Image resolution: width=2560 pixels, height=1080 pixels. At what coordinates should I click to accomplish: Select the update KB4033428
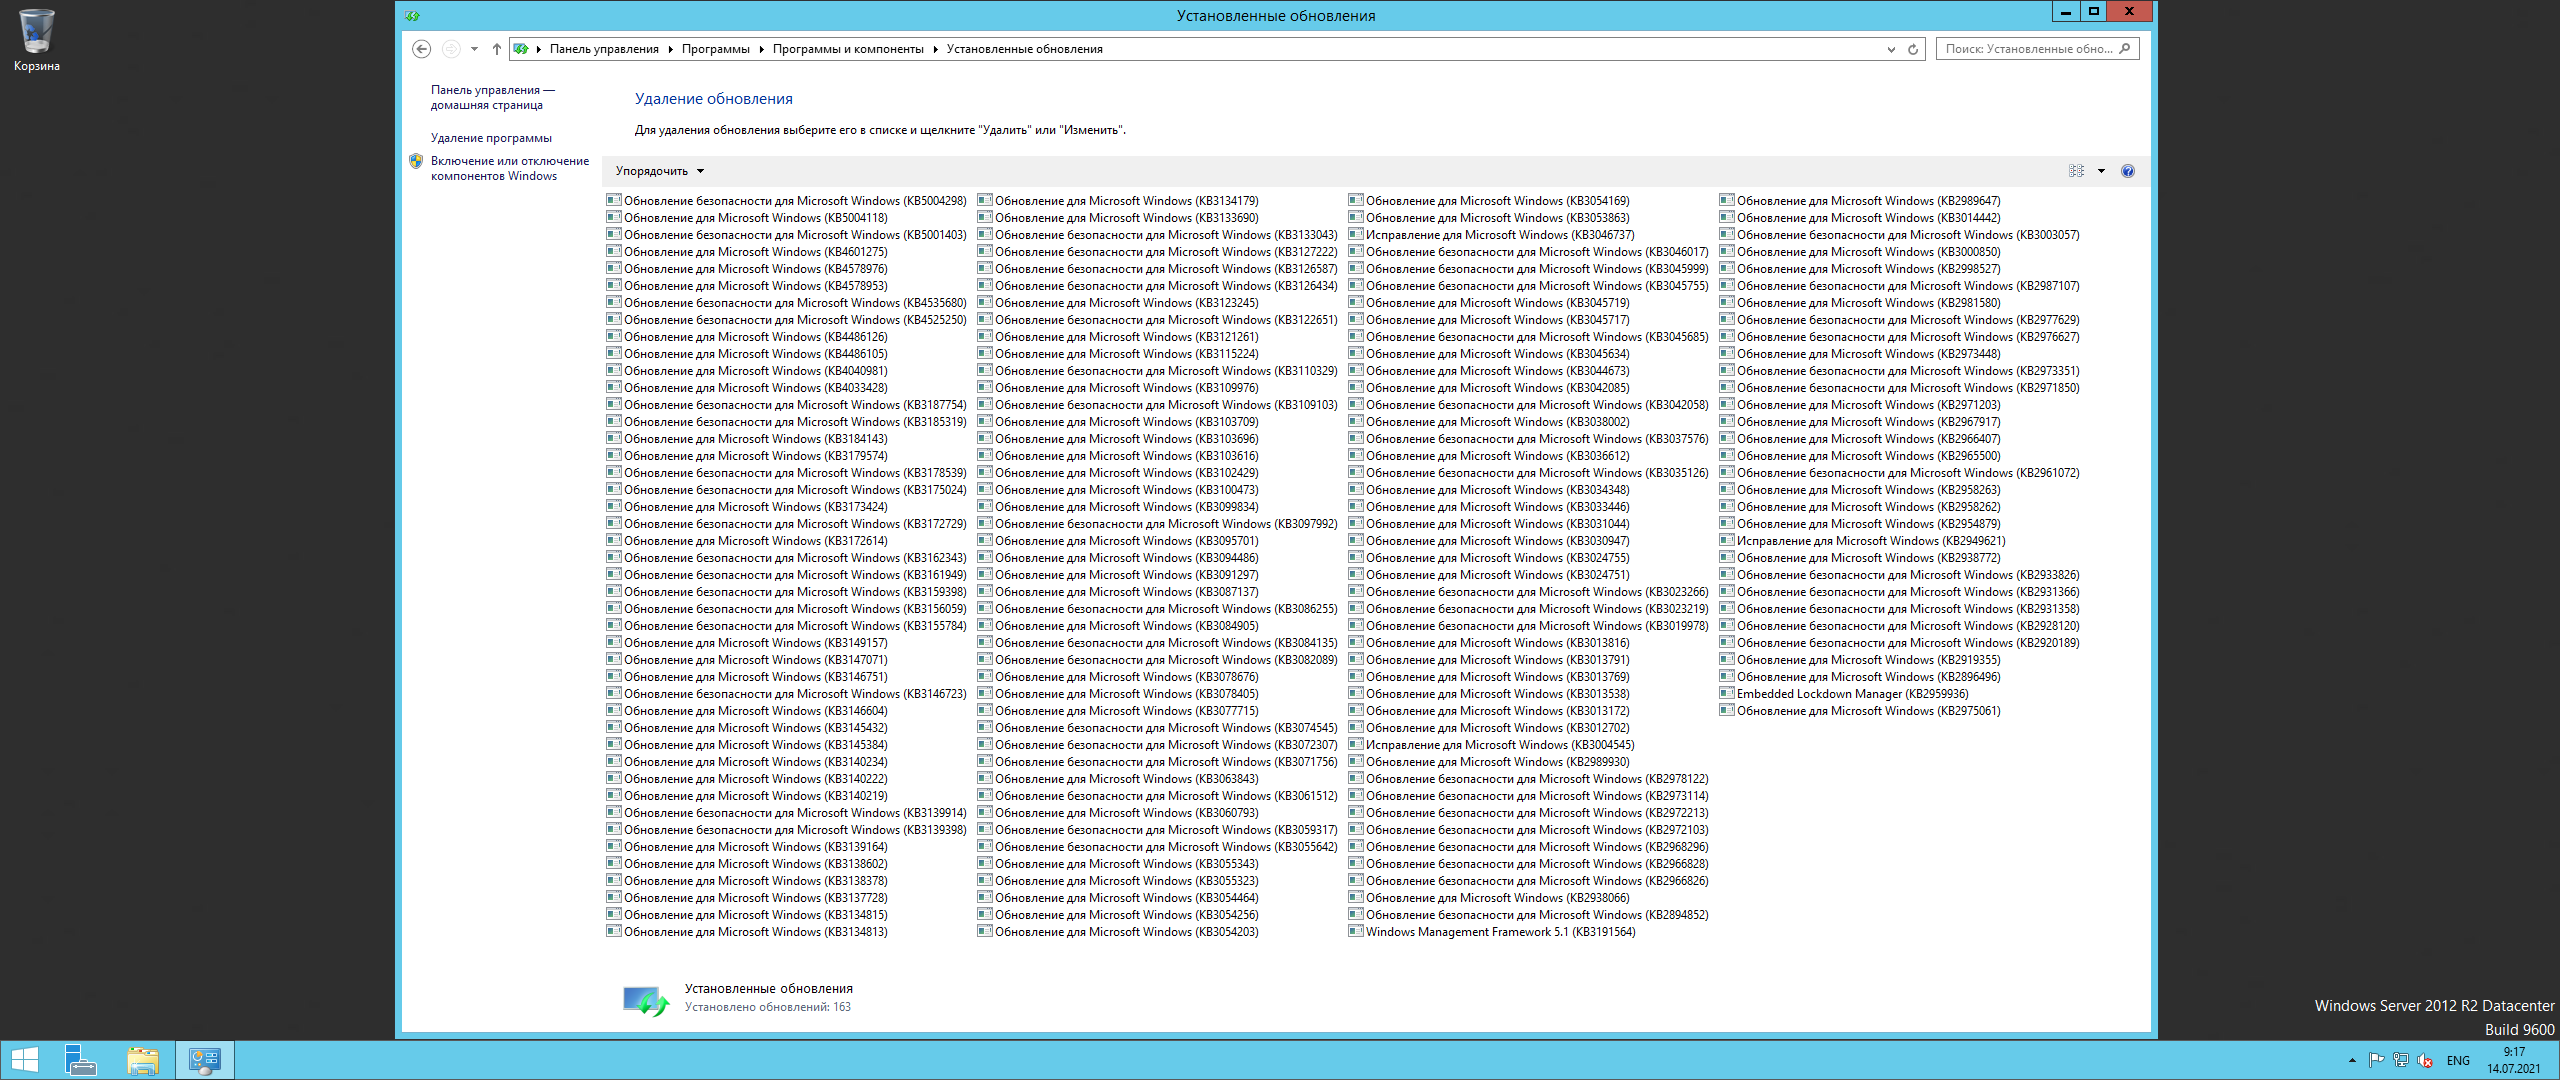coord(747,387)
